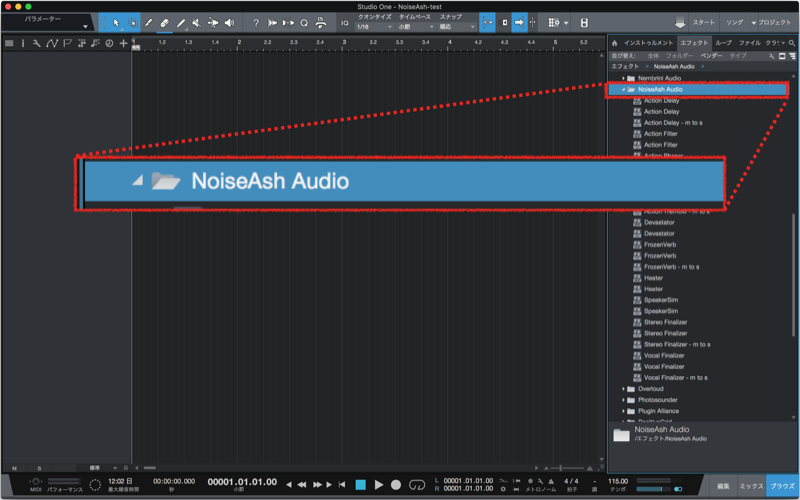800x500 pixels.
Task: Expand the Plugin Alliance folder
Action: point(623,411)
